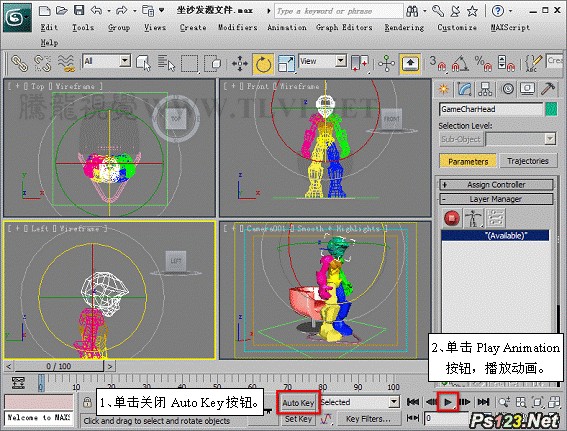Click the Edit Named Selection Sets icon
567x431 pixels.
coord(533,63)
